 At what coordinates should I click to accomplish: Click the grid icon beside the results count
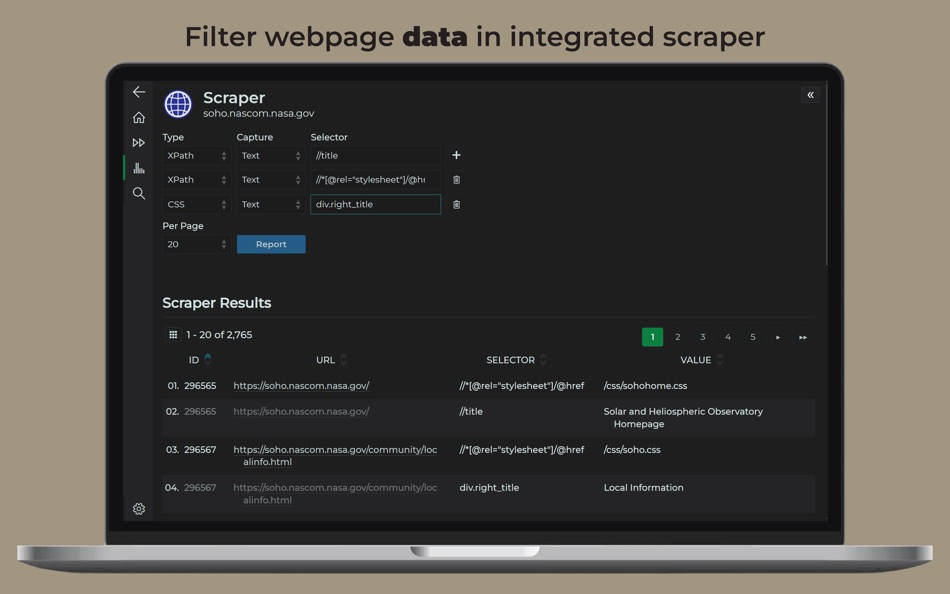coord(172,332)
